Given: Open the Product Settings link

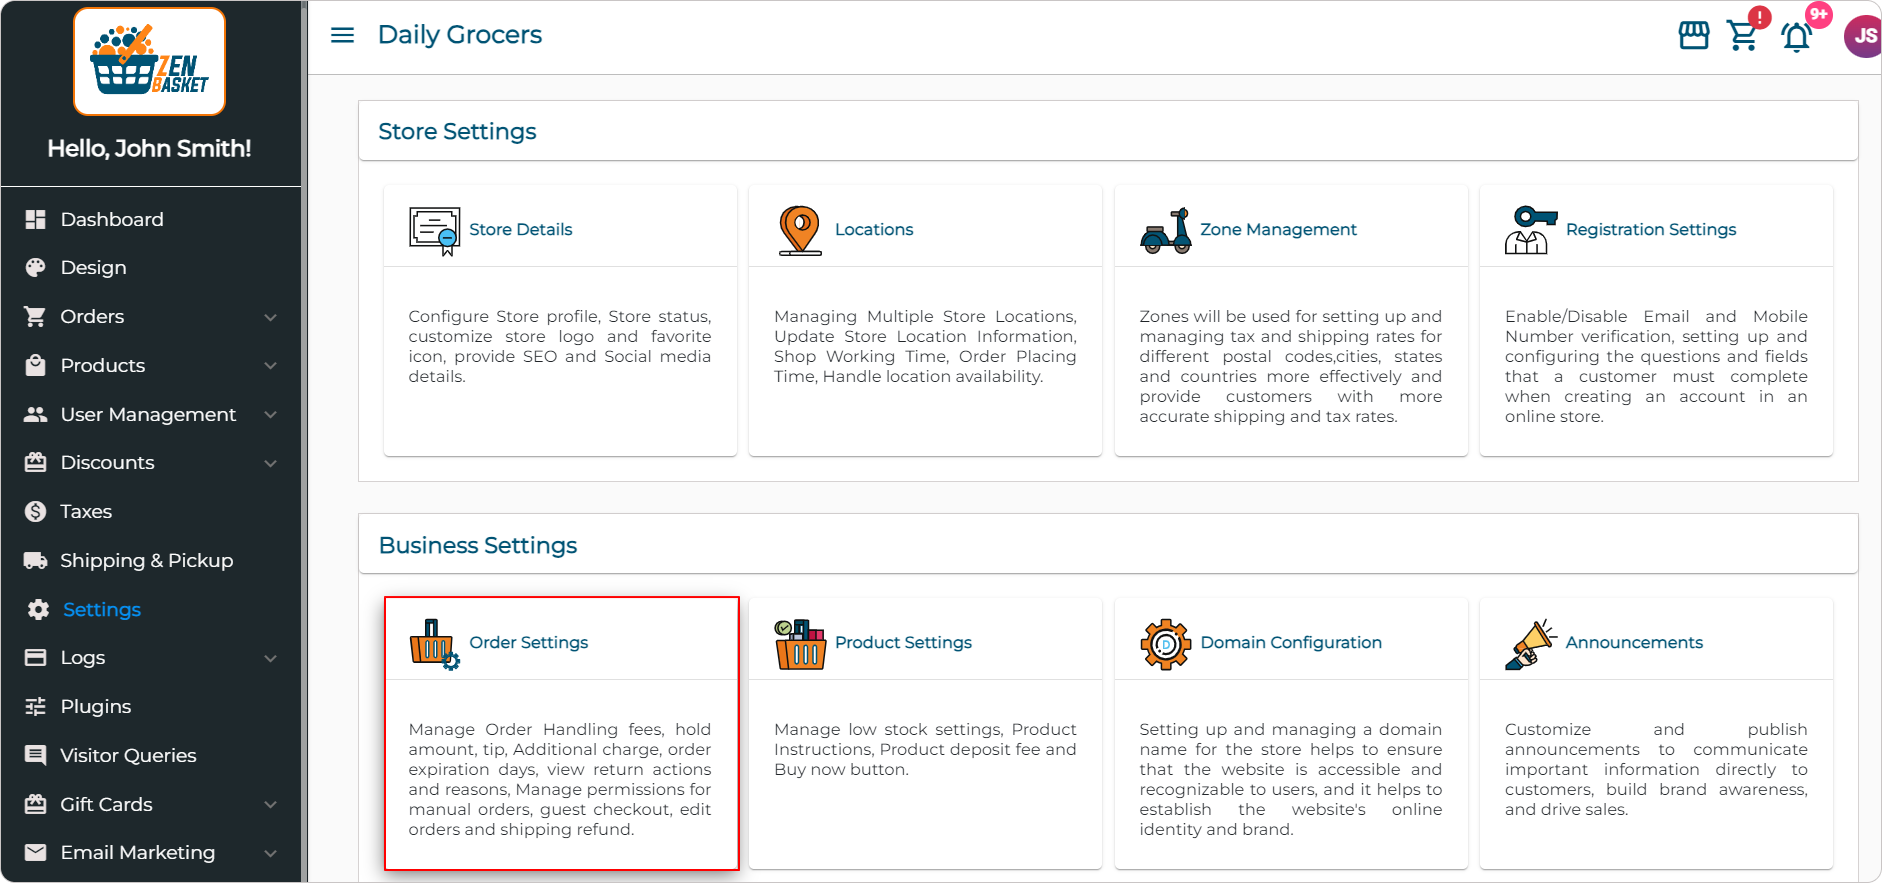Looking at the screenshot, I should pyautogui.click(x=902, y=642).
